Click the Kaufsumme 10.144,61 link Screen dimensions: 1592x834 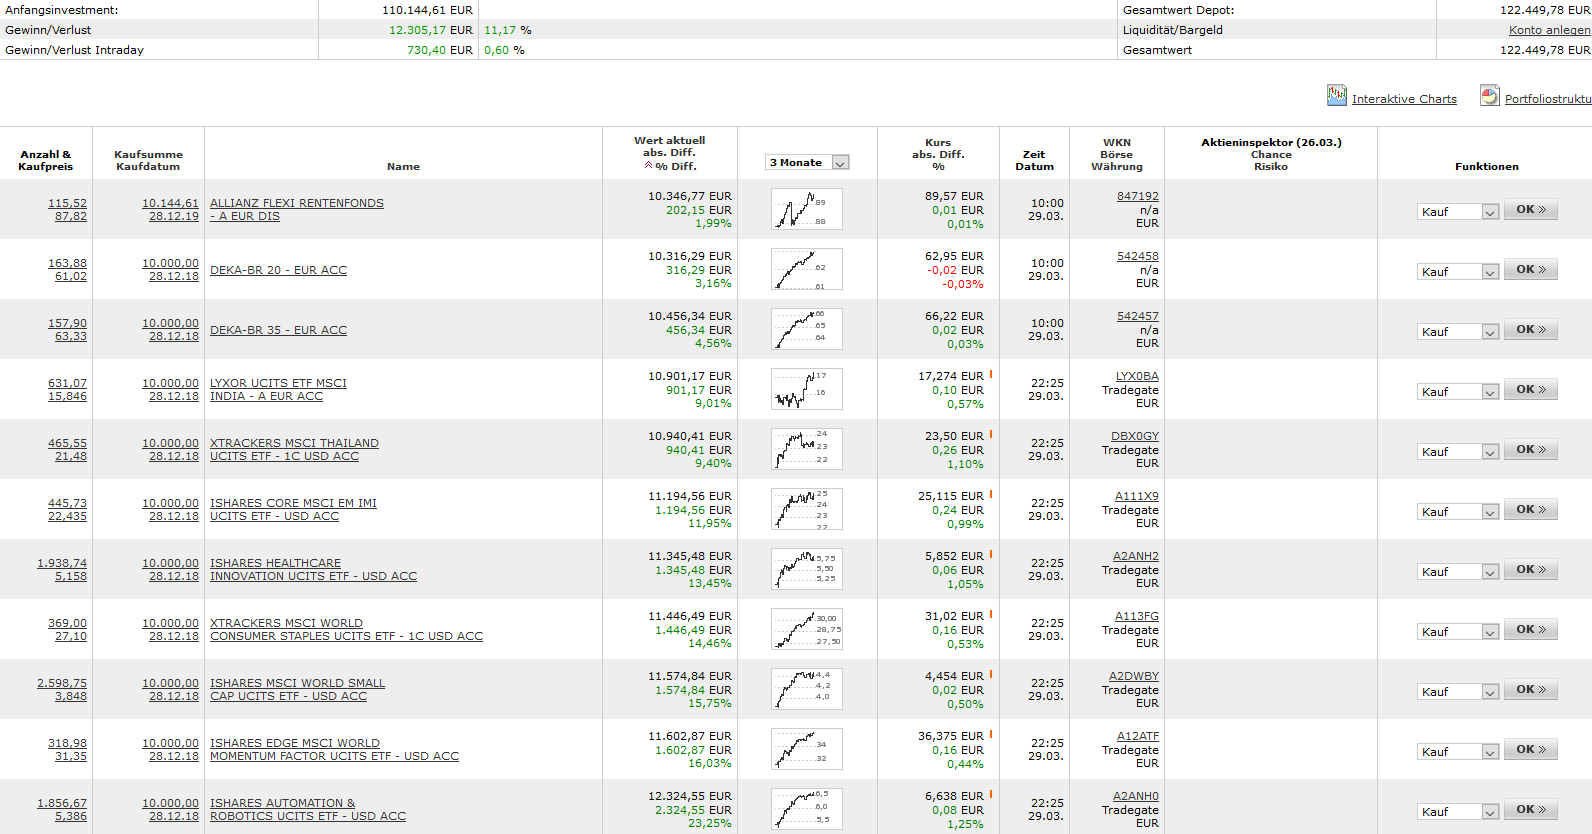coord(170,203)
